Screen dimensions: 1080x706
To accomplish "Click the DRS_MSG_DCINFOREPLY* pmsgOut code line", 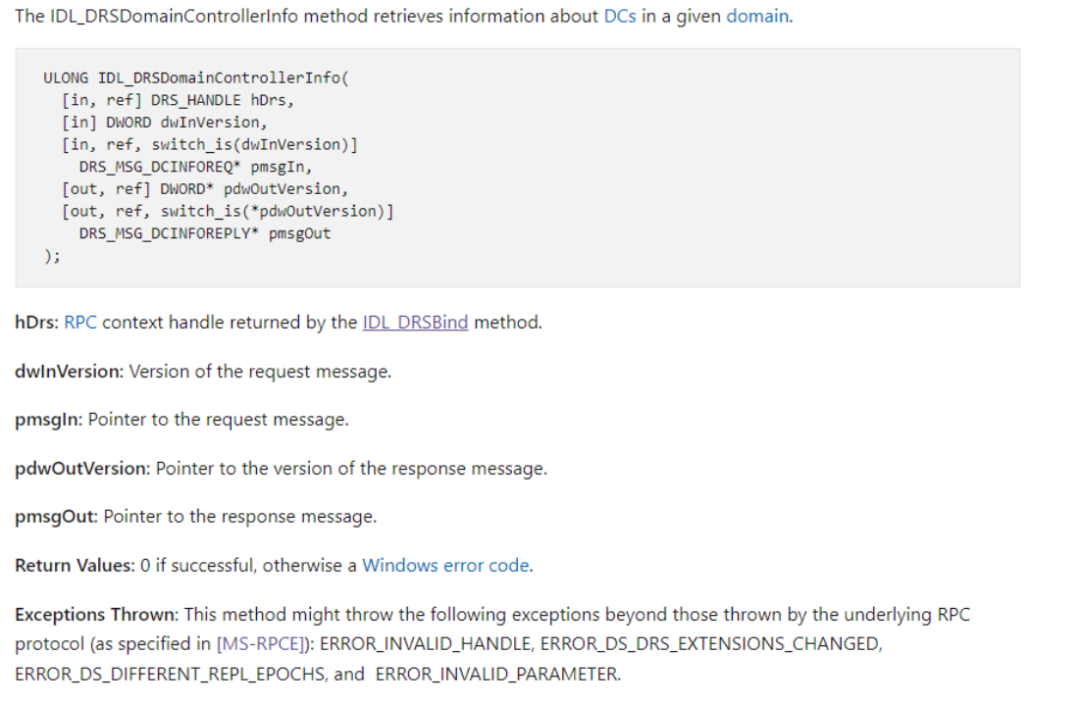I will pyautogui.click(x=205, y=233).
